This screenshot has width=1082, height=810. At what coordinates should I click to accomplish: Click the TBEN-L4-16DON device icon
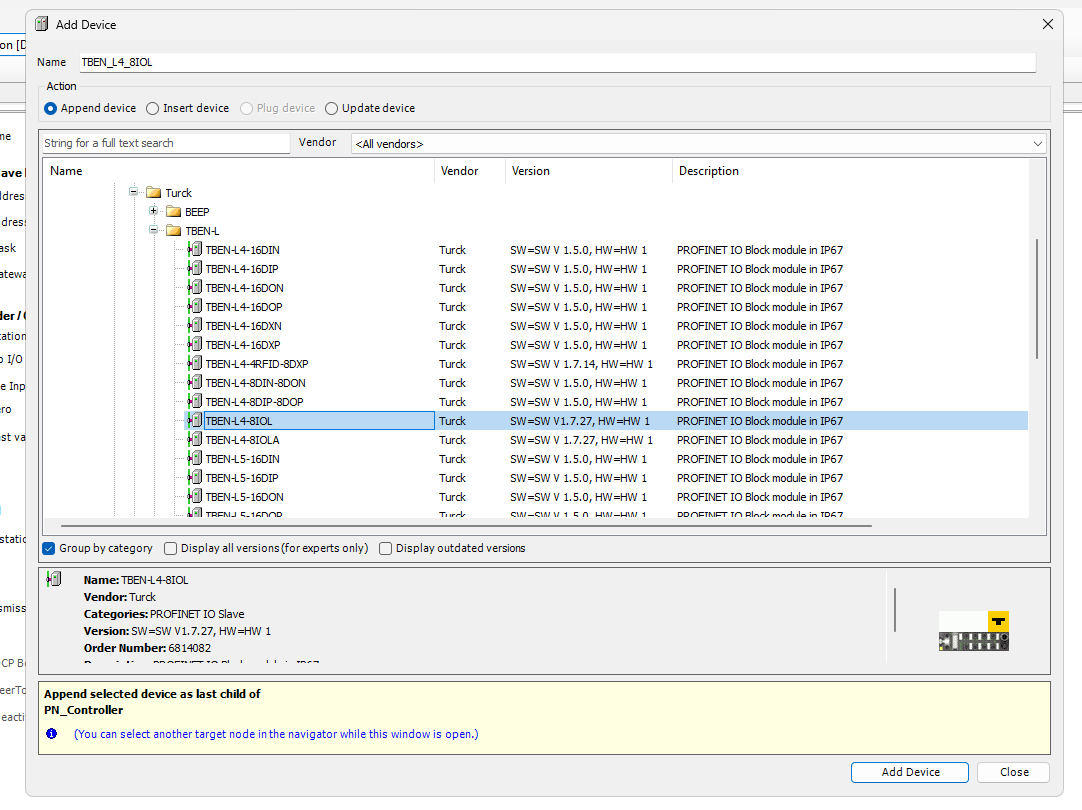(x=195, y=288)
